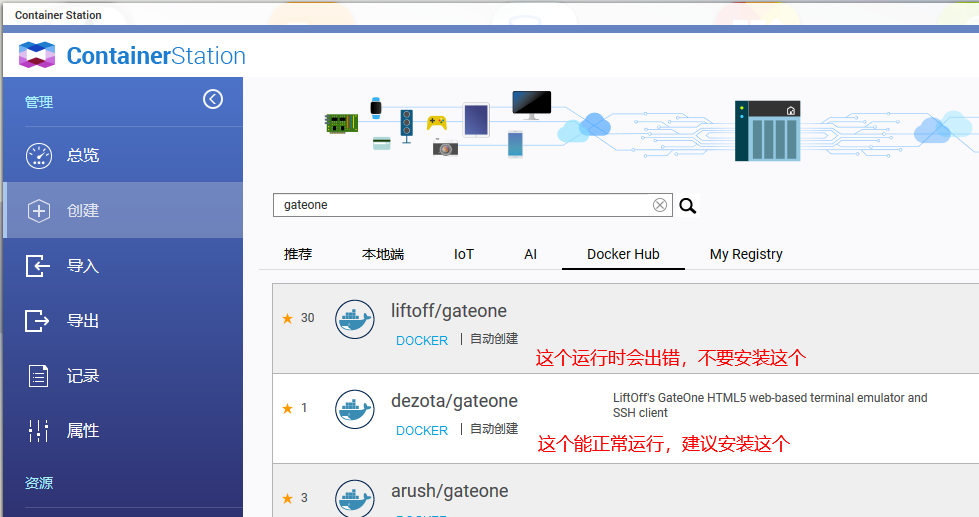Open the IoT tab
Screen dimensions: 979x517
tap(464, 254)
